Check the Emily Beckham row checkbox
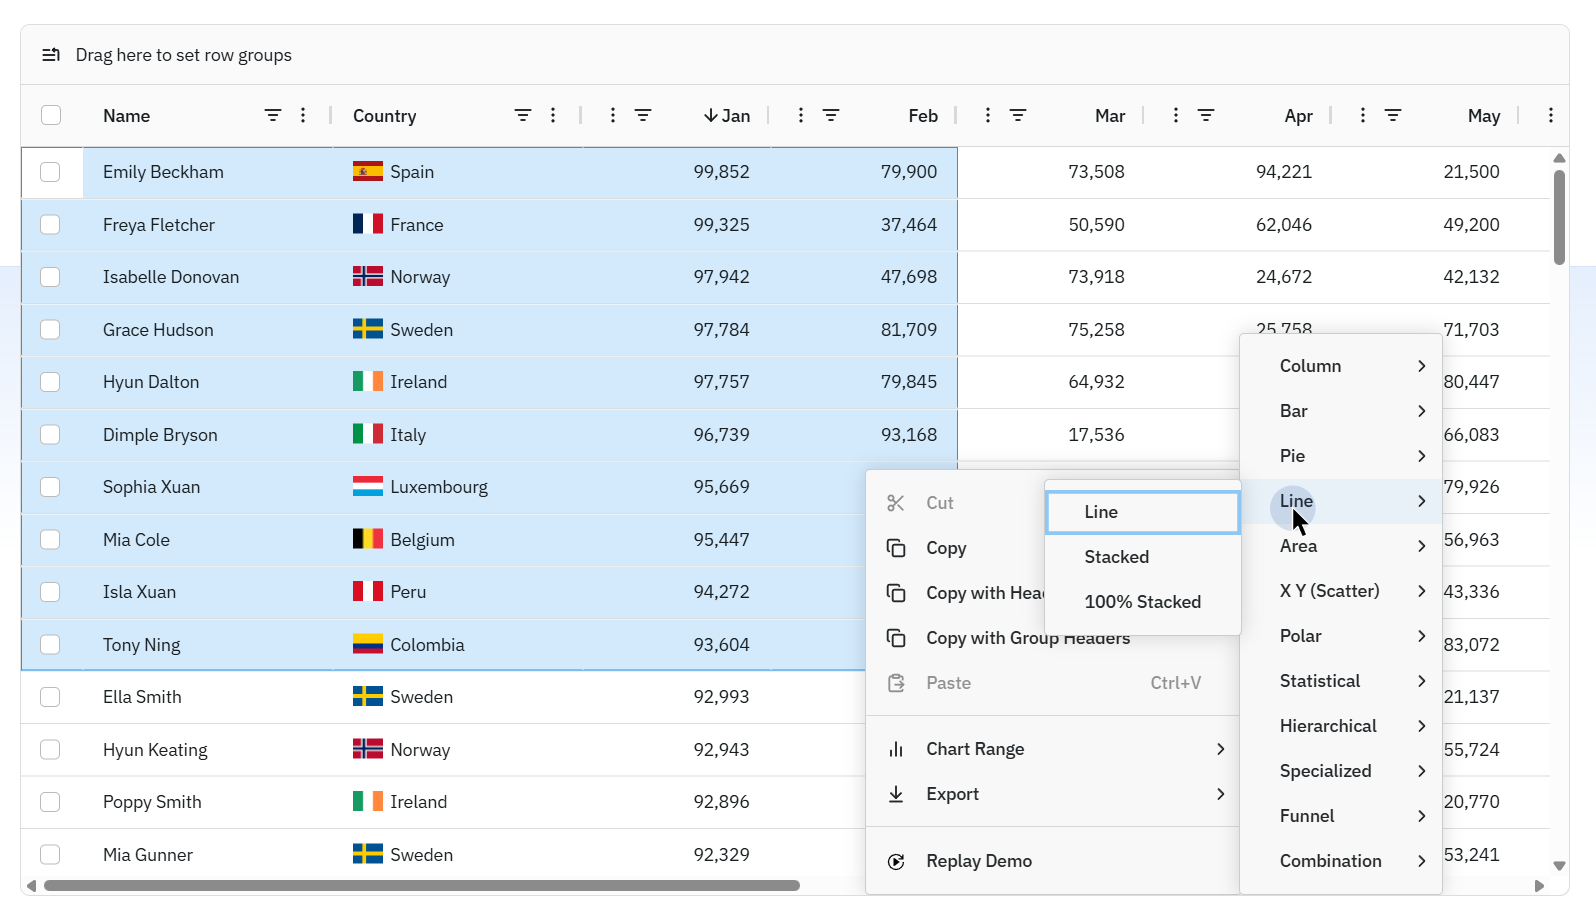The height and width of the screenshot is (920, 1596). tap(50, 172)
